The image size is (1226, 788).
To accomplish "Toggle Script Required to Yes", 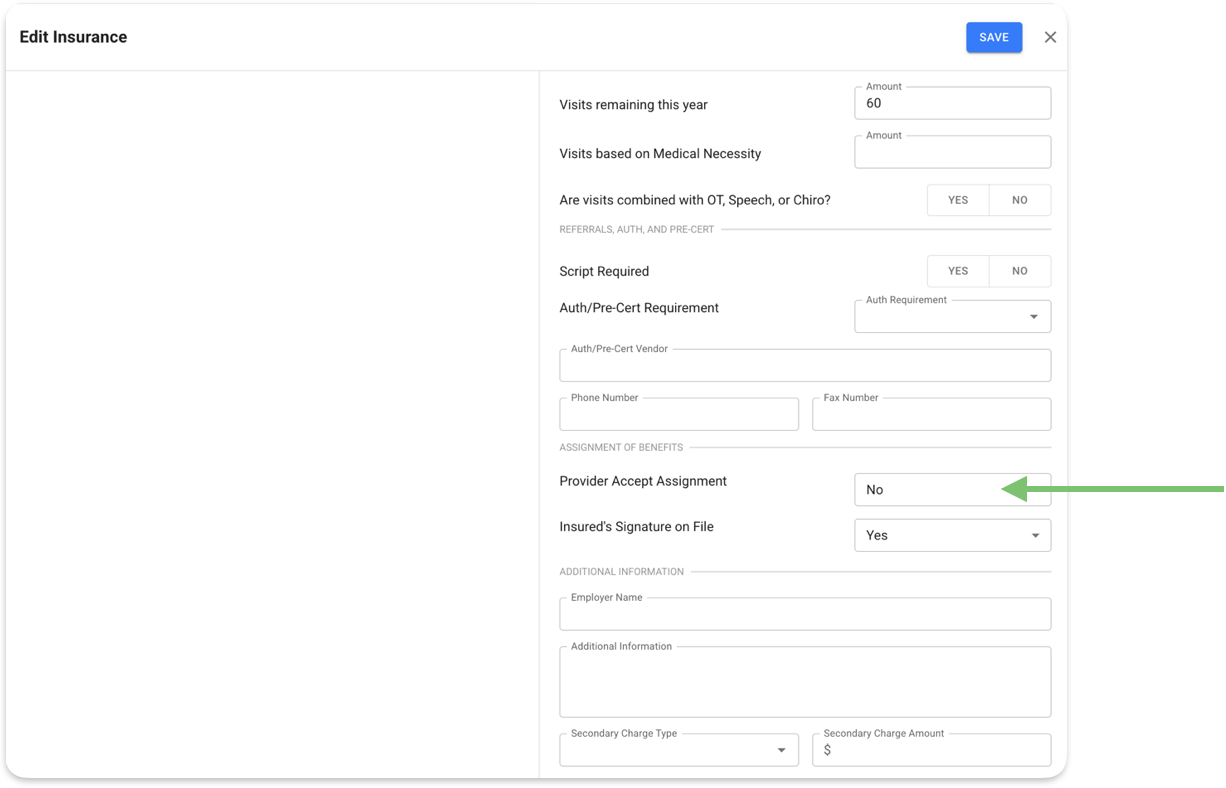I will click(957, 271).
